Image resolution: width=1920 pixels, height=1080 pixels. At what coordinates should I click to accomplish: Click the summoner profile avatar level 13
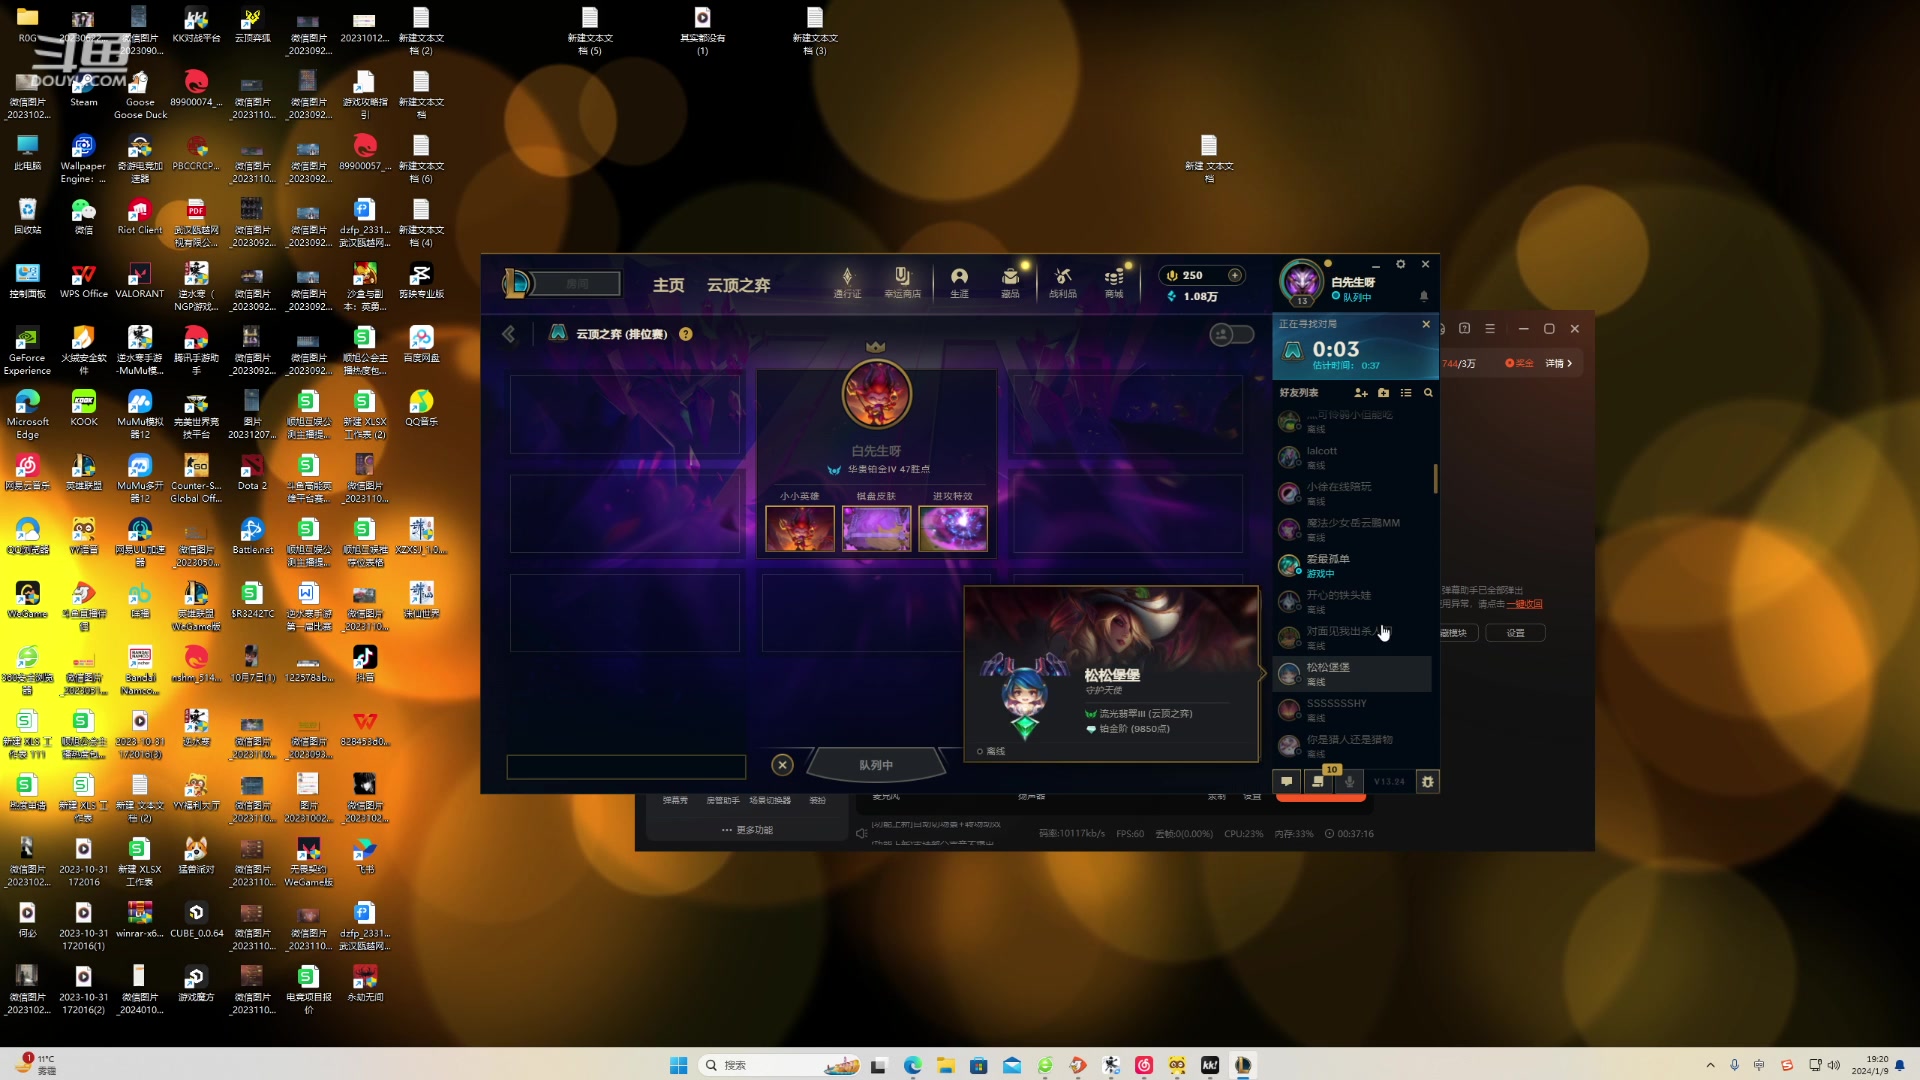point(1302,282)
